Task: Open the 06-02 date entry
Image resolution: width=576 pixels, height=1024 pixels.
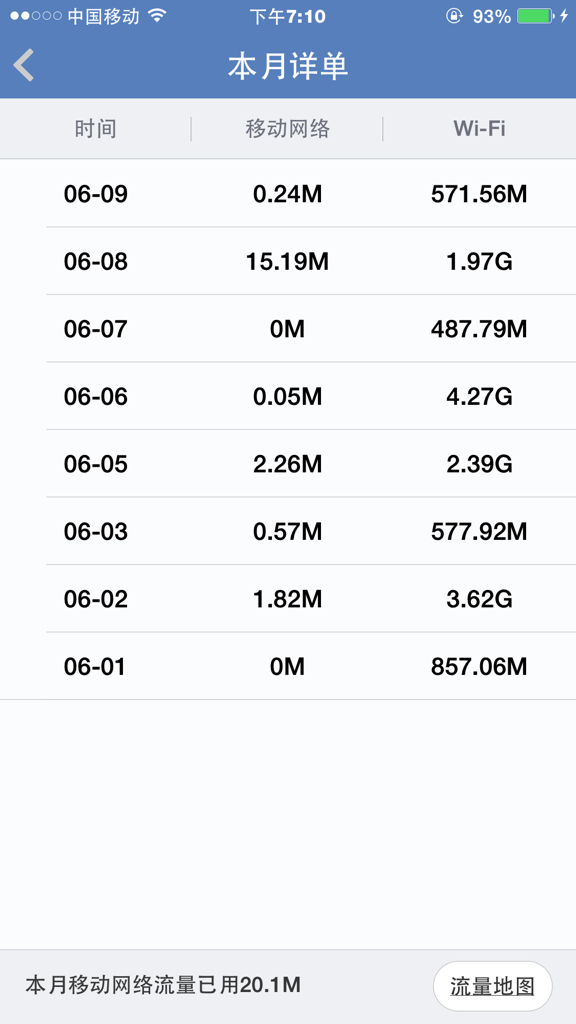Action: 95,599
